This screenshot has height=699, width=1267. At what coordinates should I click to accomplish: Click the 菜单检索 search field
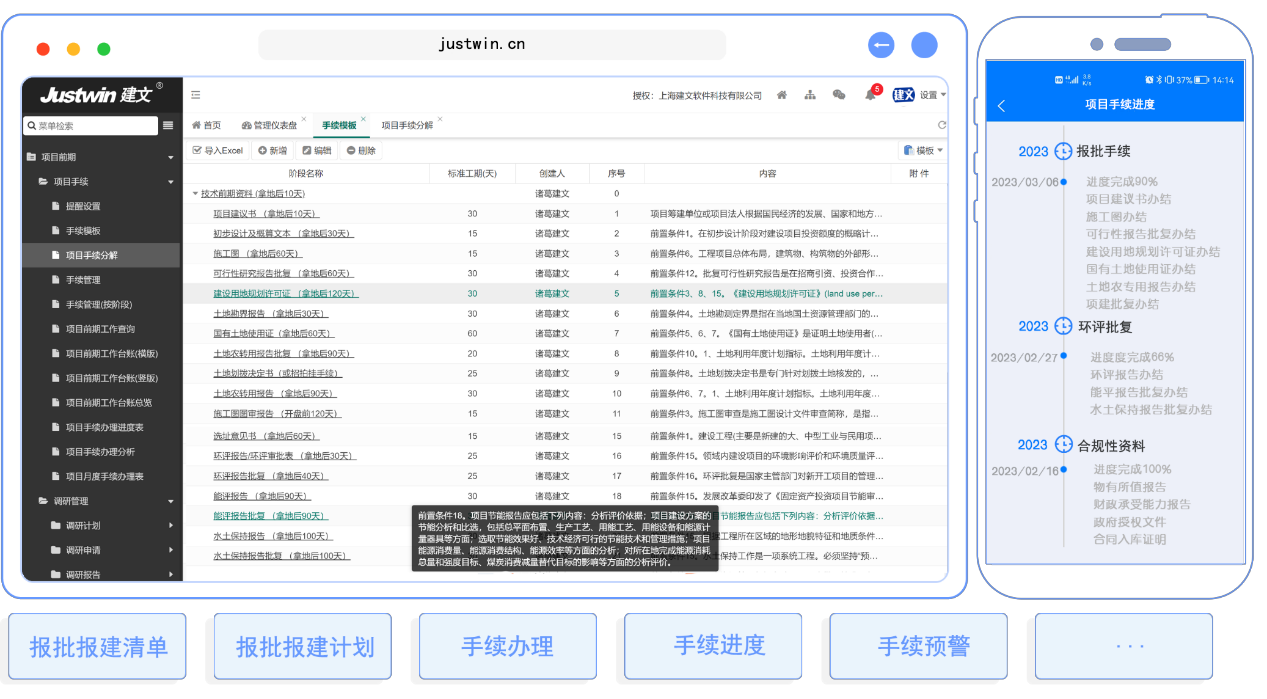click(x=90, y=126)
